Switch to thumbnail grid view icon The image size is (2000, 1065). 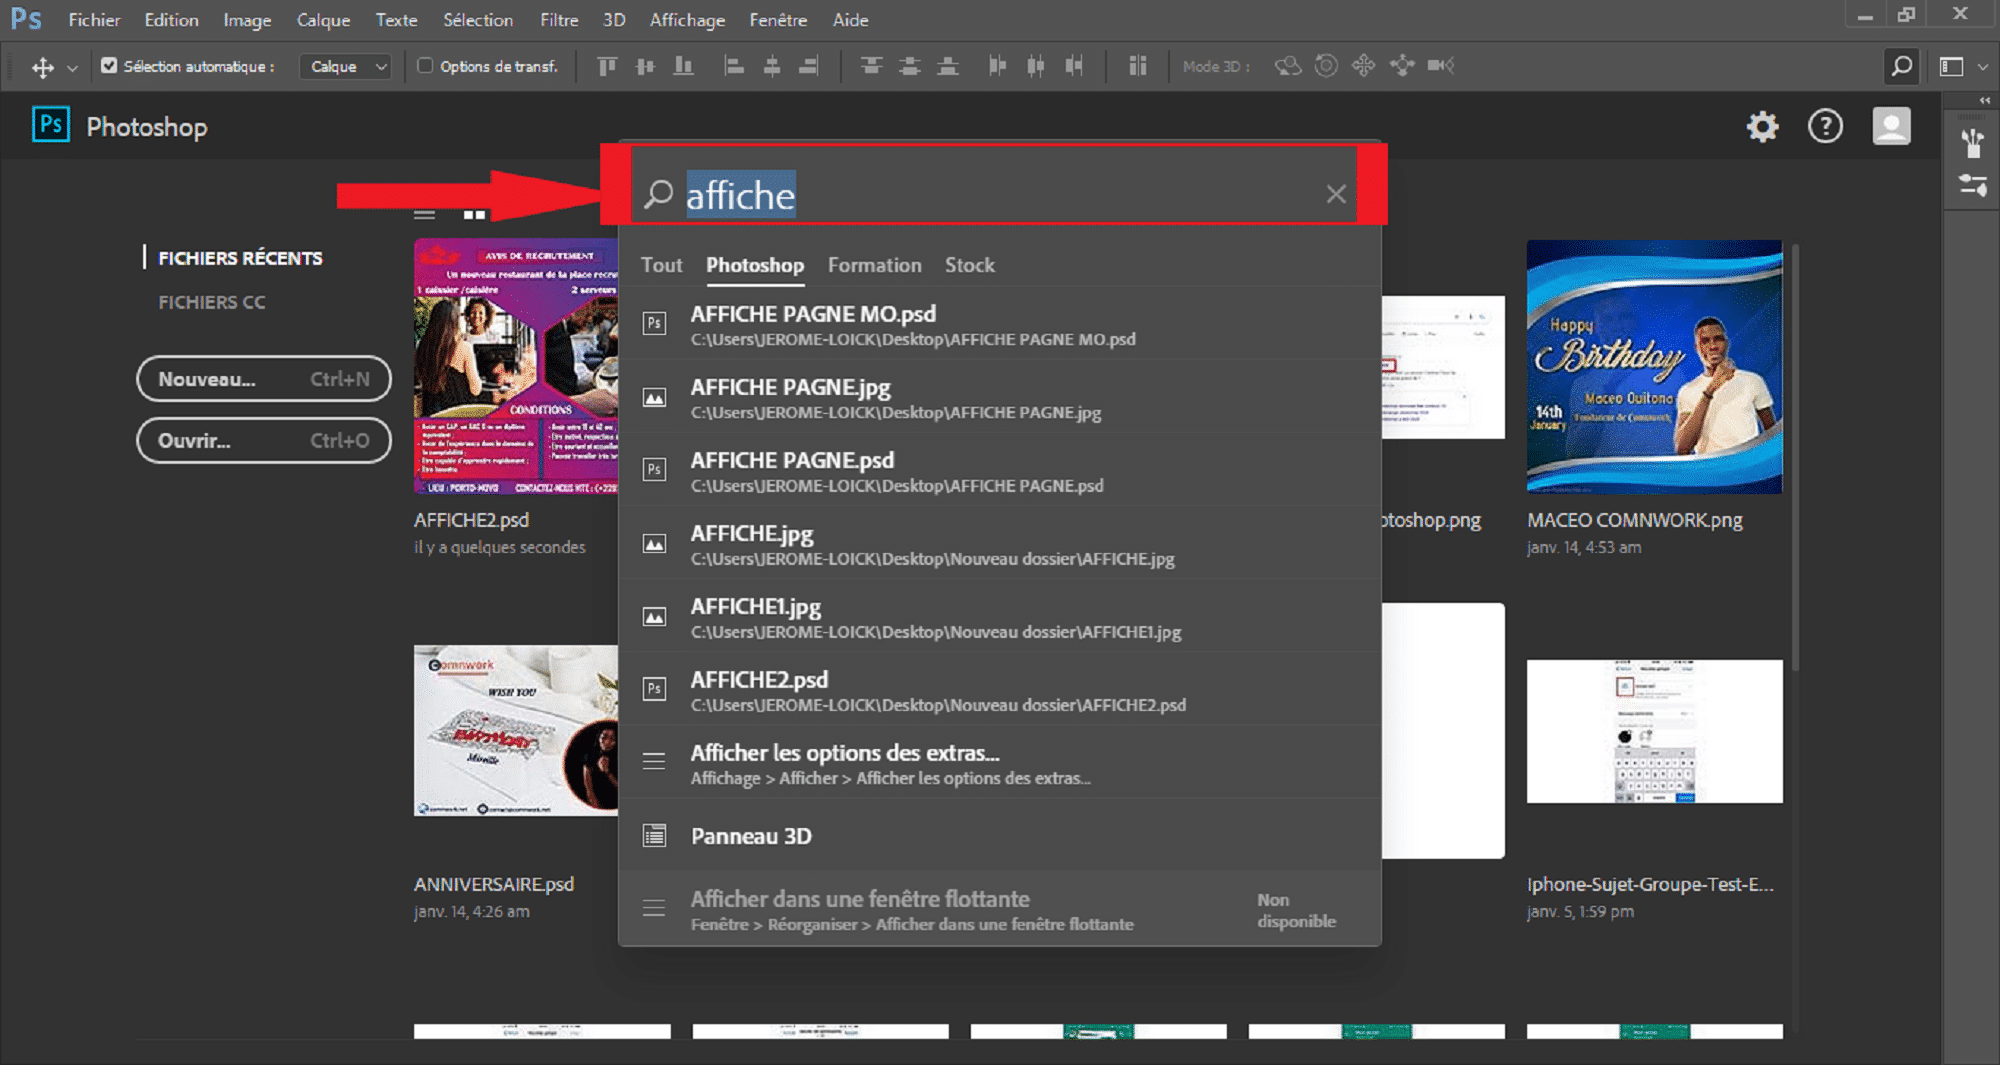(x=474, y=215)
